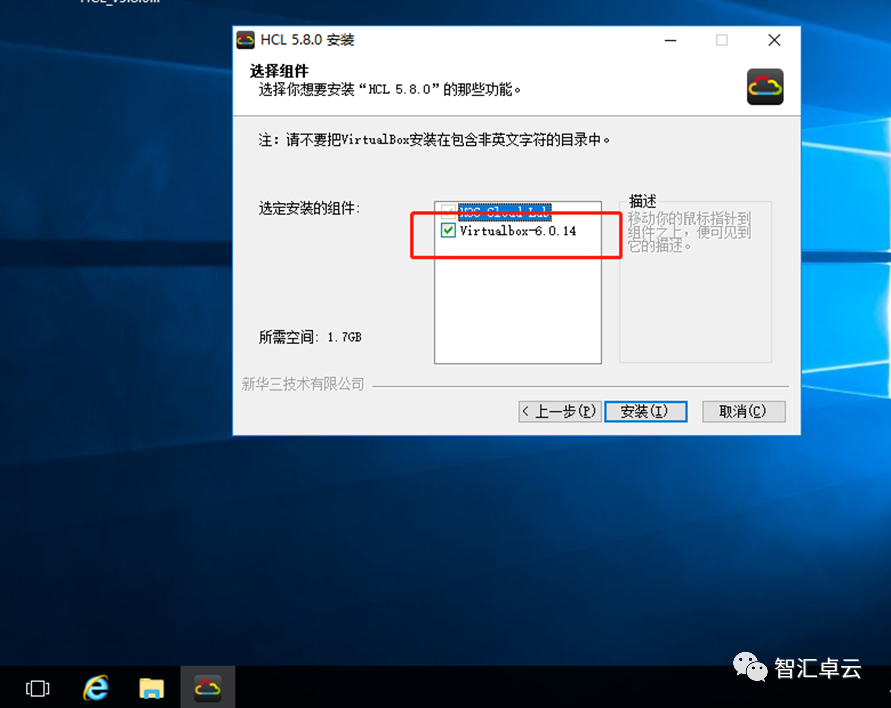This screenshot has height=708, width=891.
Task: Select the Virtualbox-6.0.14 list entry text
Action: (x=518, y=231)
